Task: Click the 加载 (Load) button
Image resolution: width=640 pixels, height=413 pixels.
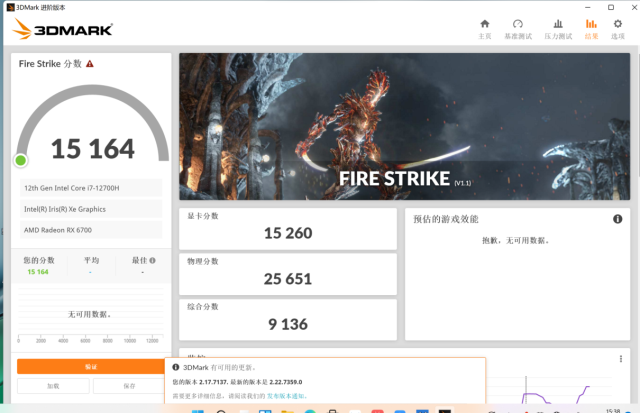Action: click(53, 386)
